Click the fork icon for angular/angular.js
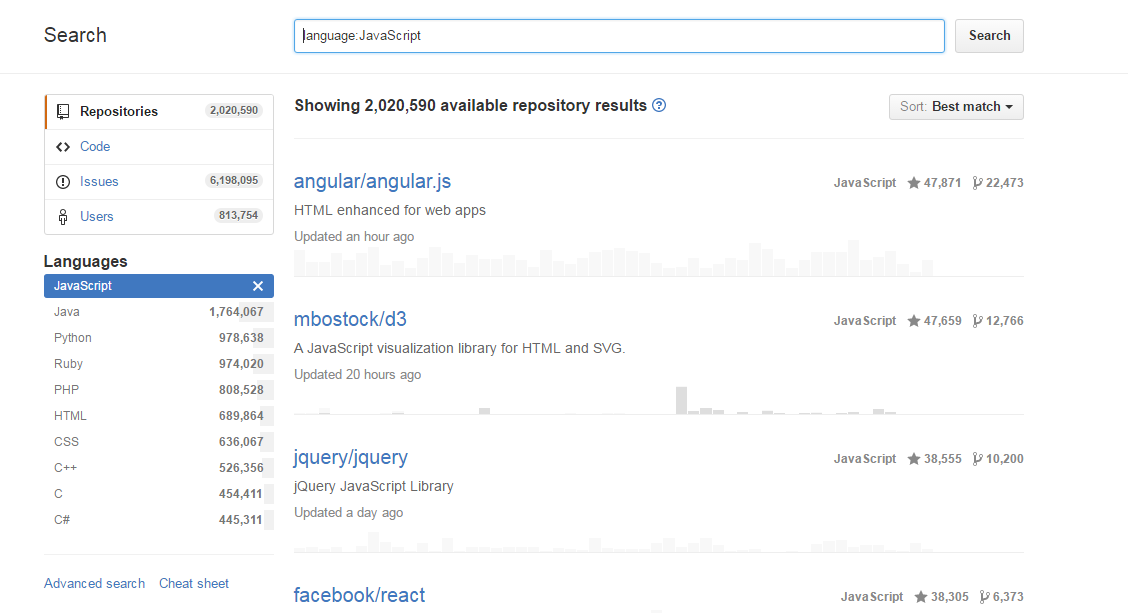The height and width of the screenshot is (613, 1128). pos(977,183)
